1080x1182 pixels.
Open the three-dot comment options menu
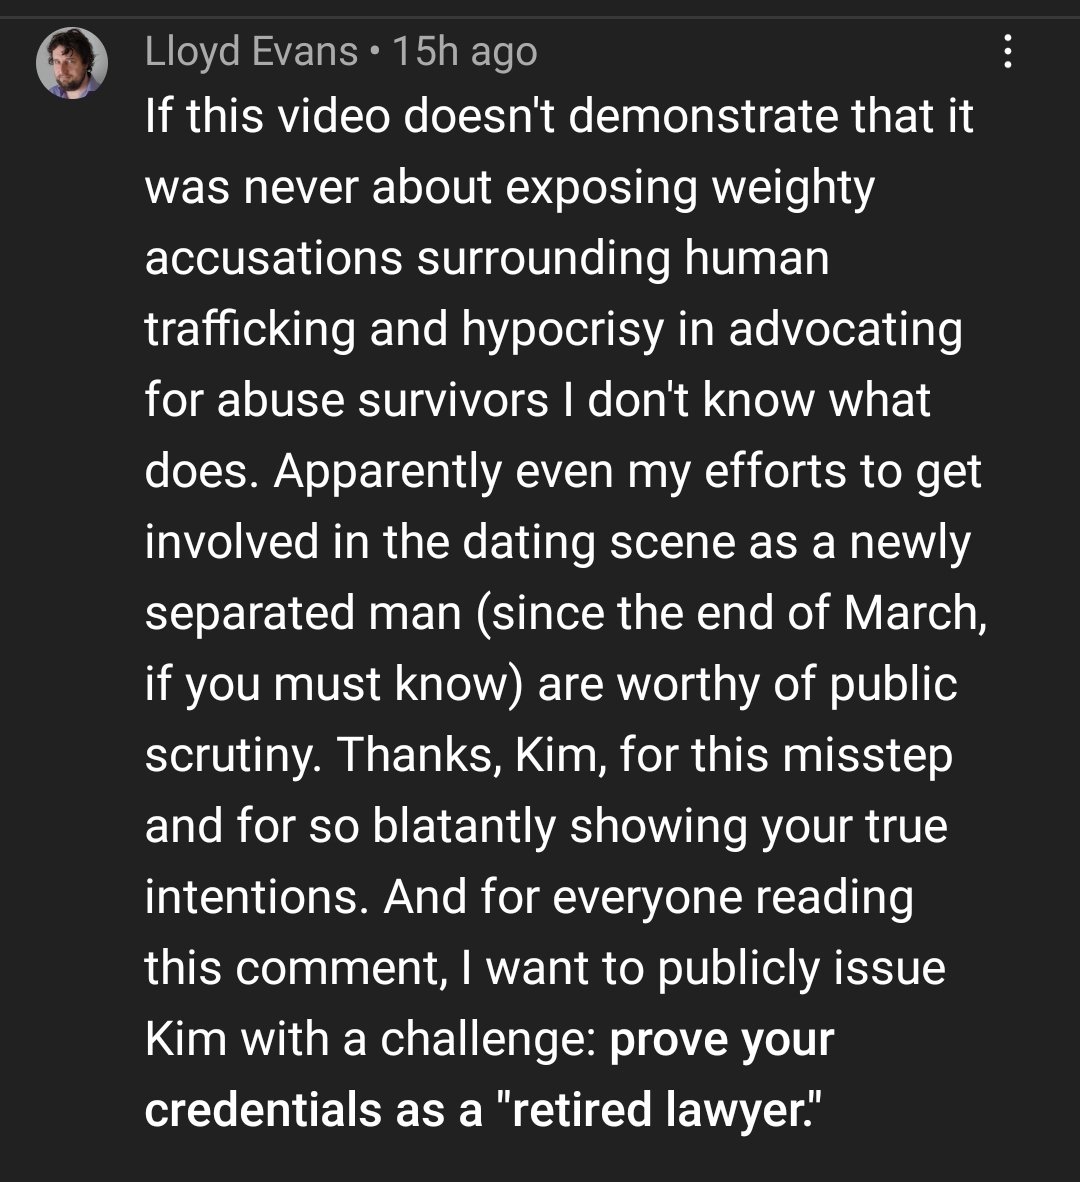click(x=1008, y=52)
